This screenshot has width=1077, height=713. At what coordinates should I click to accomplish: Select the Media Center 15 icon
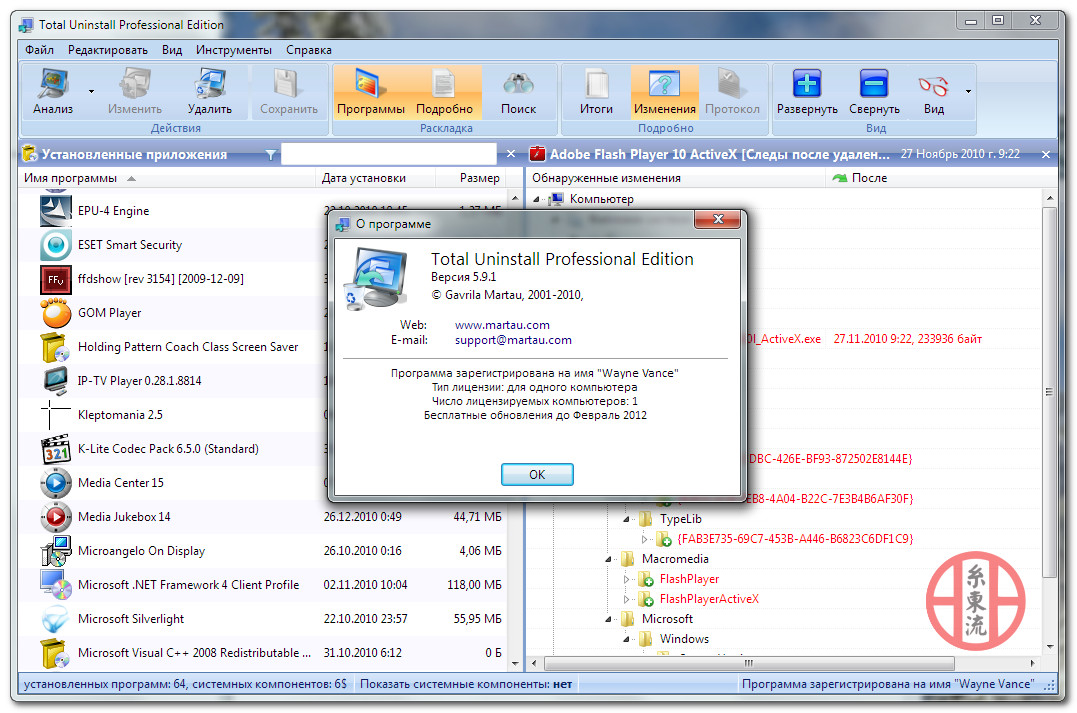point(56,483)
